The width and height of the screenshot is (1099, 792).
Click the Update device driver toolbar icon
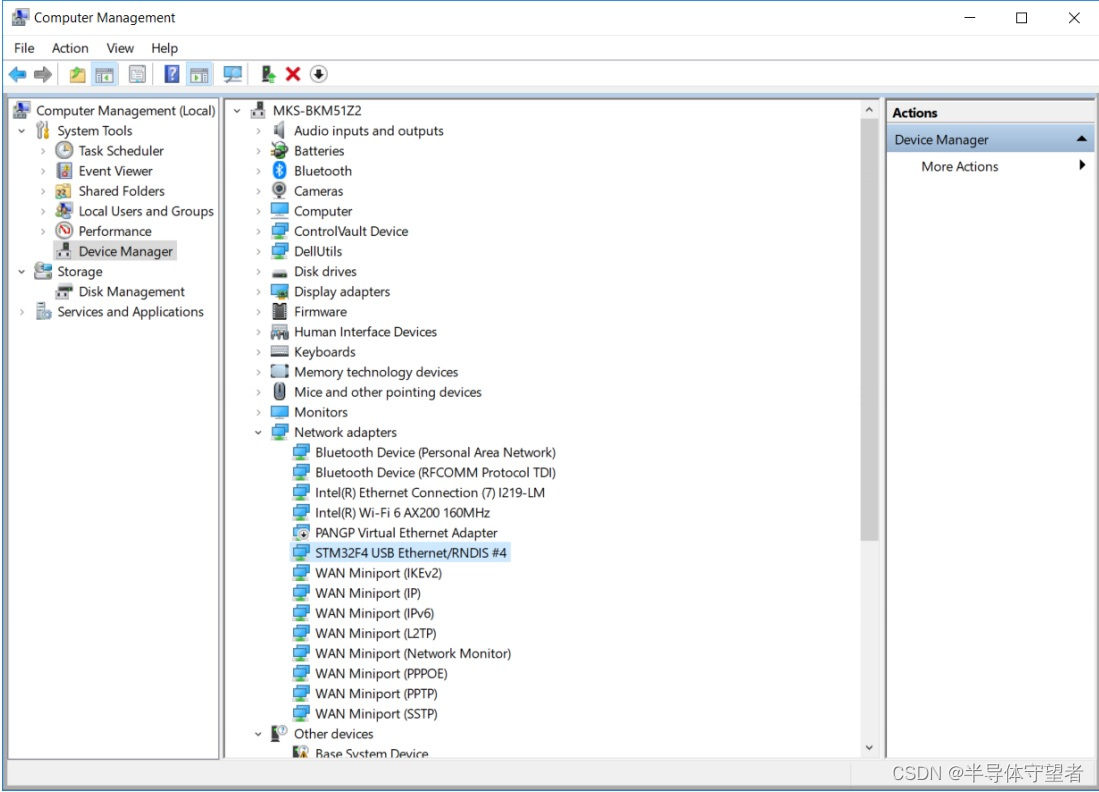(x=268, y=74)
